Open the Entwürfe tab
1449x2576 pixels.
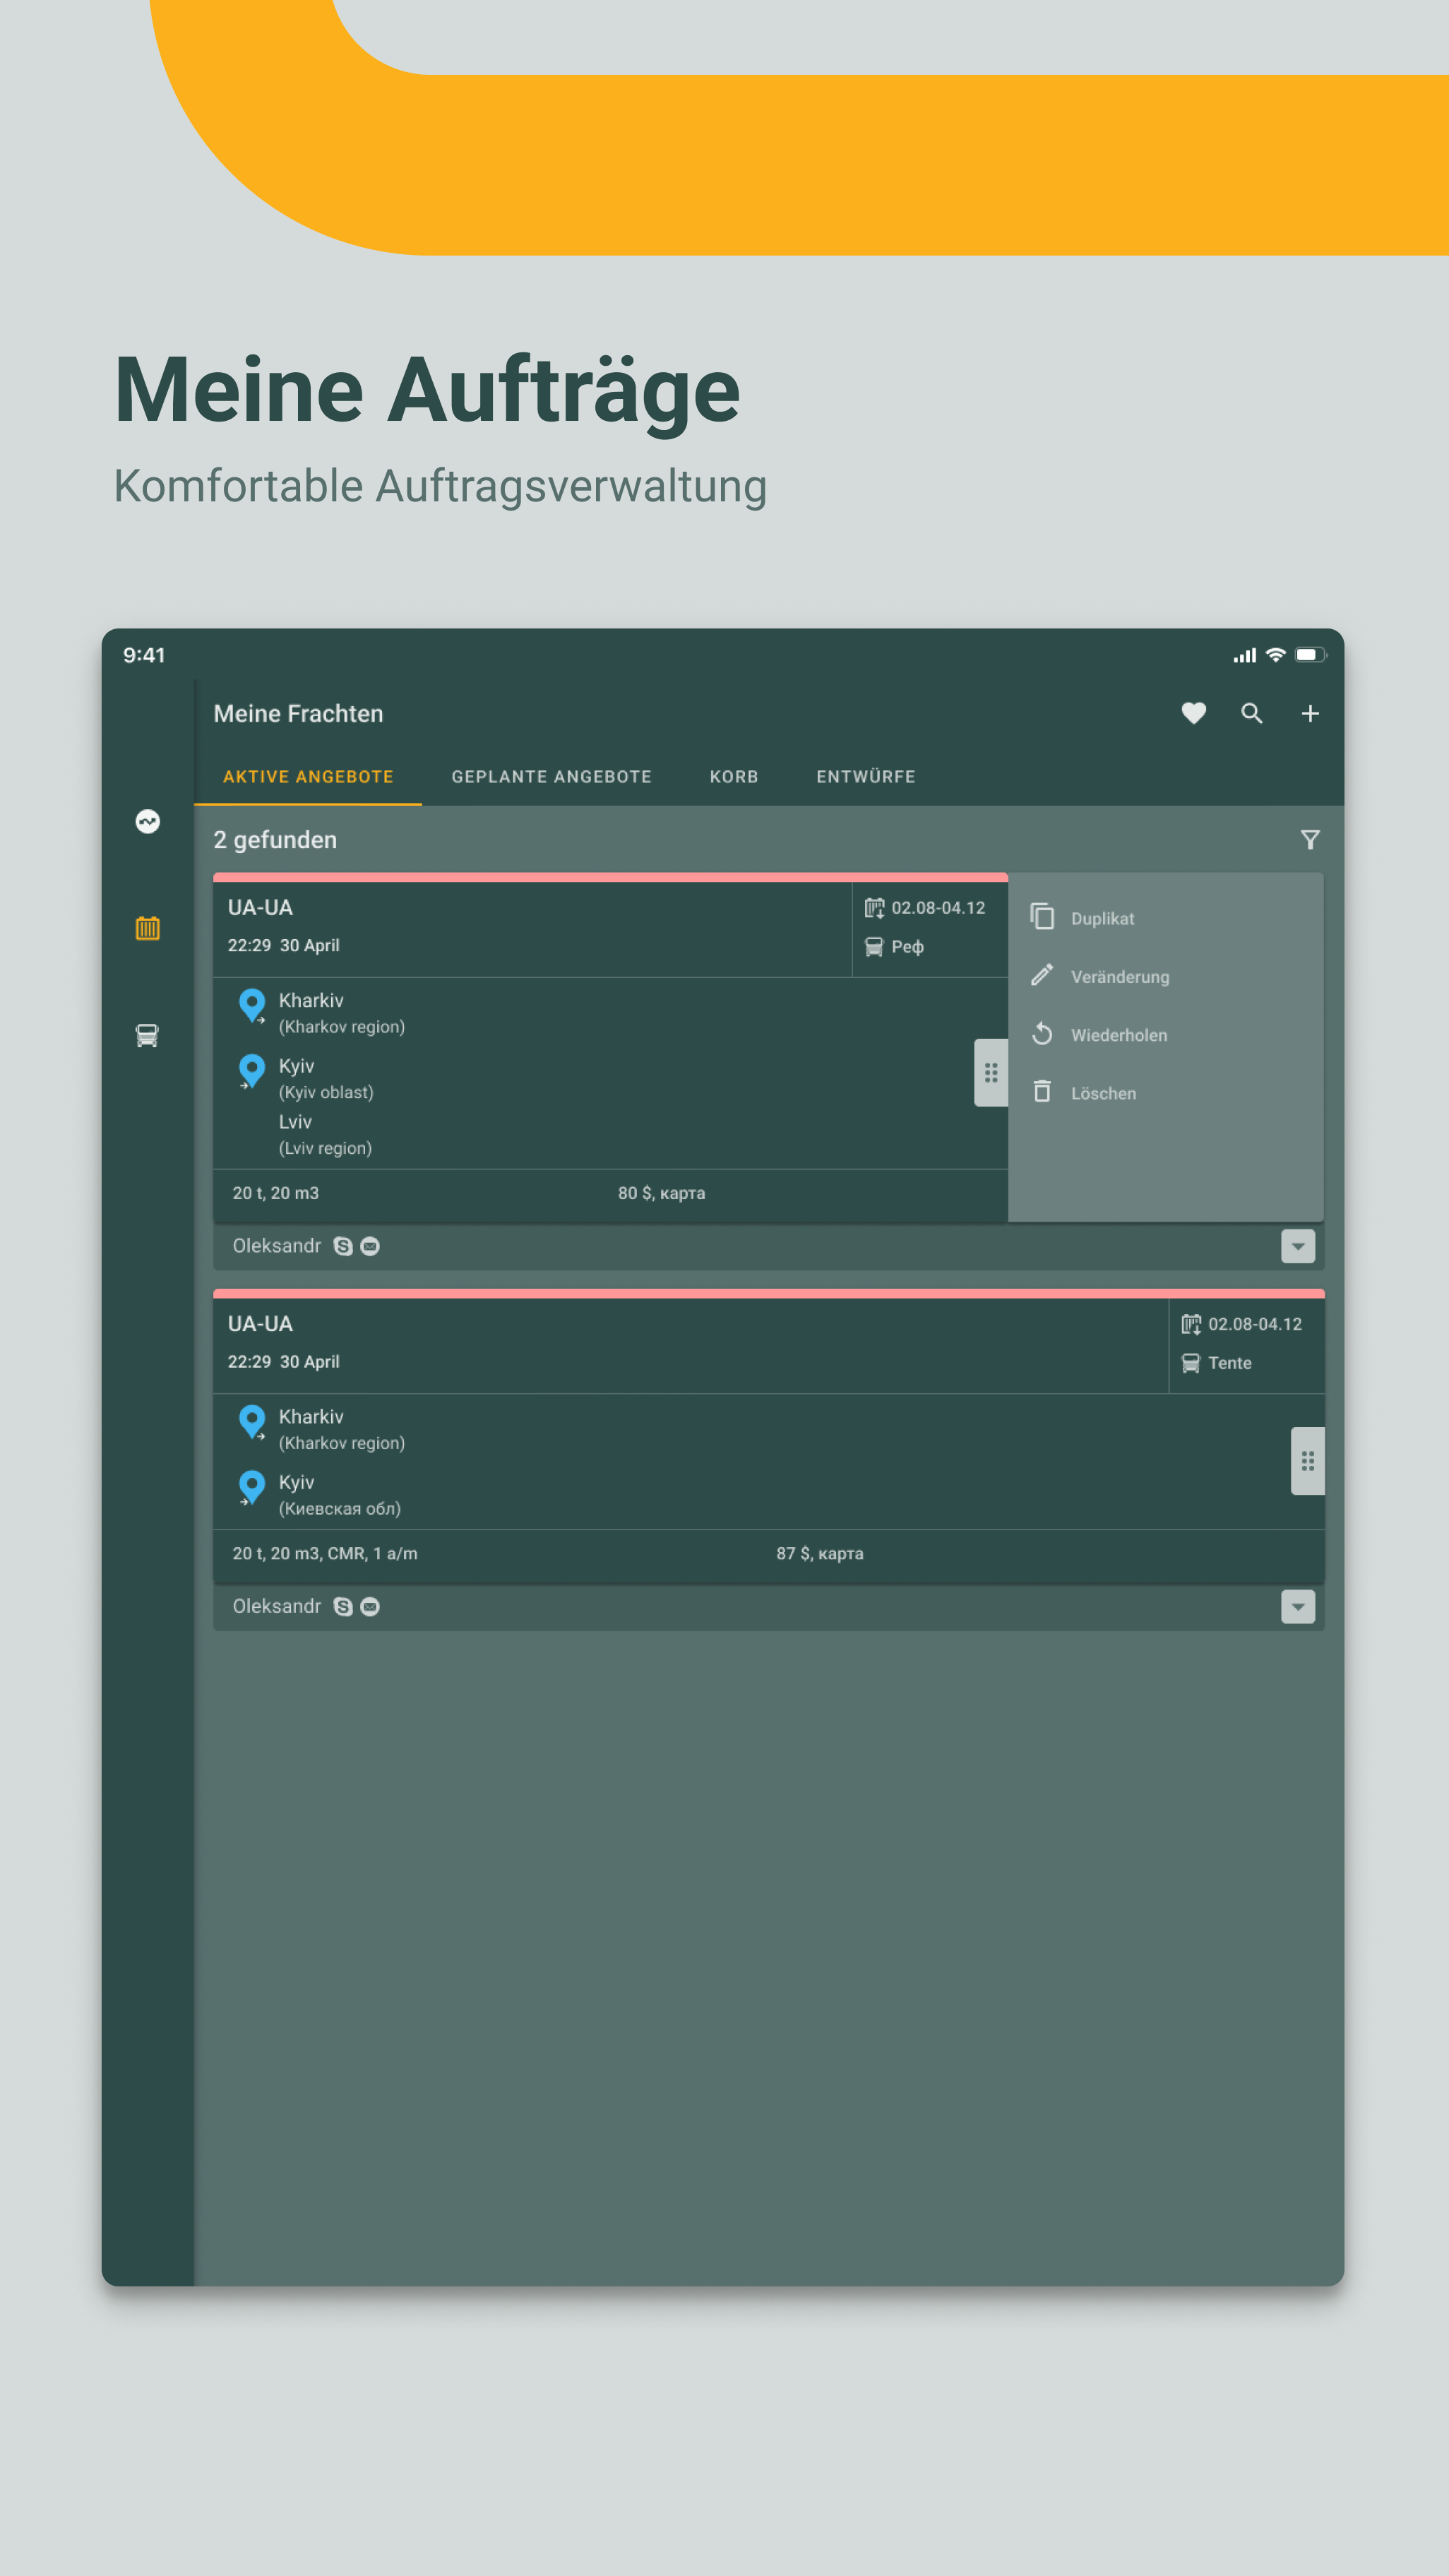pyautogui.click(x=866, y=777)
